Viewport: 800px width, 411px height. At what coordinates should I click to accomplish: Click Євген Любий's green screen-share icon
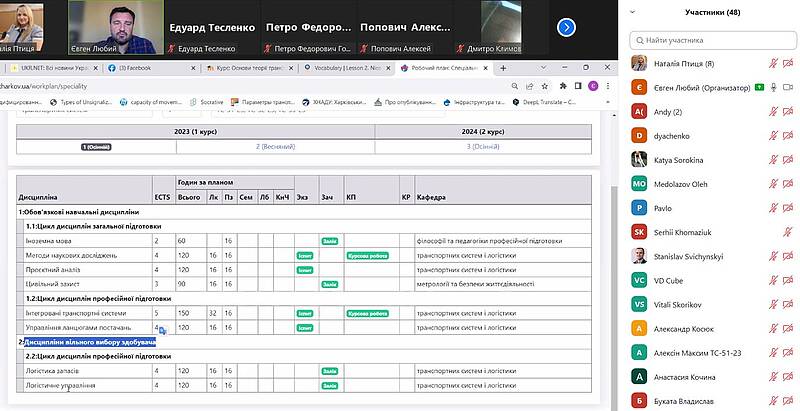click(759, 88)
